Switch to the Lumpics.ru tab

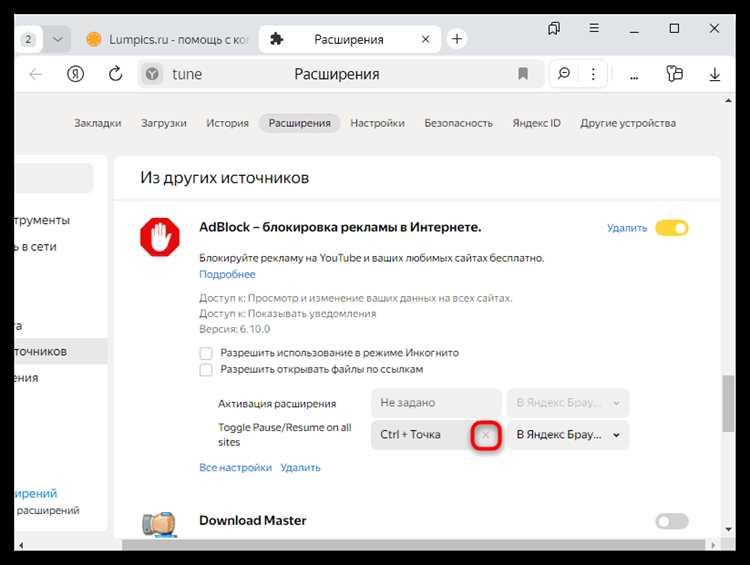pos(167,39)
